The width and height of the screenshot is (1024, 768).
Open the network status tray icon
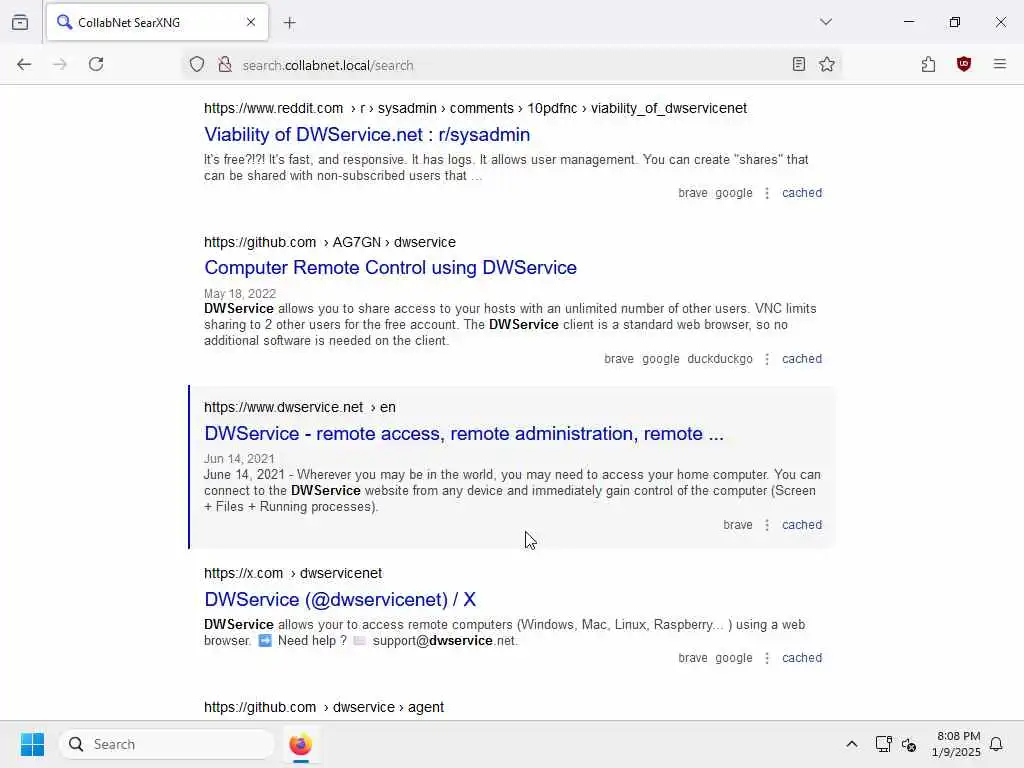tap(883, 744)
